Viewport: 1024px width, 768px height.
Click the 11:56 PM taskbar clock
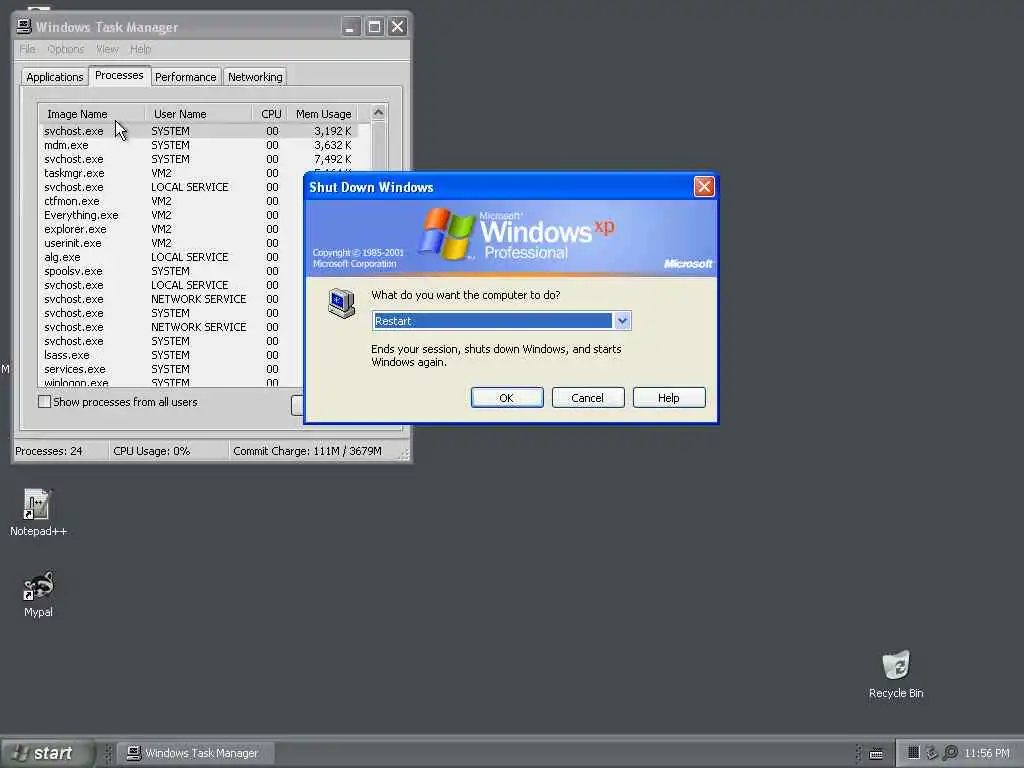[987, 753]
